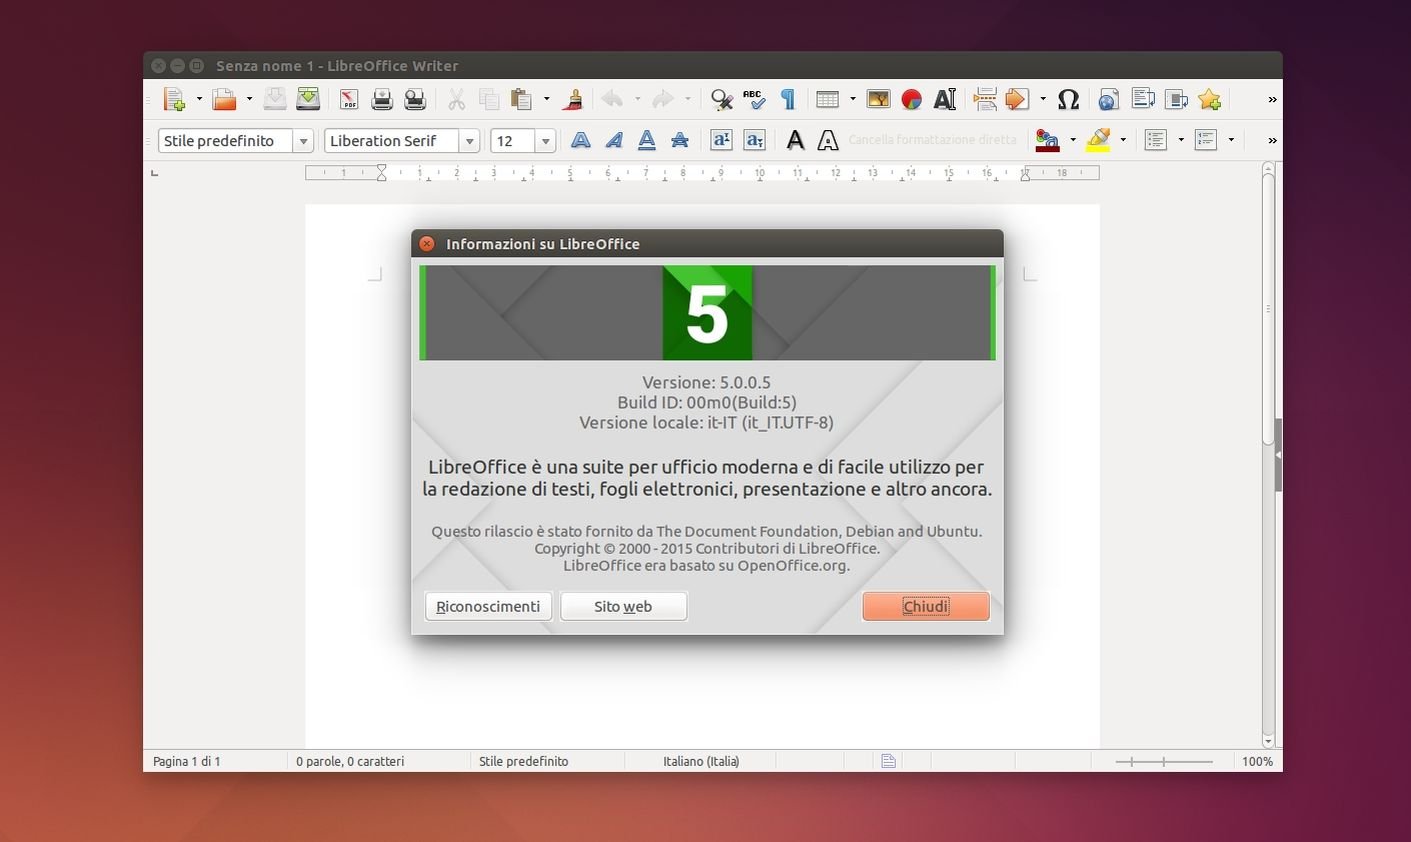The width and height of the screenshot is (1411, 842).
Task: Insert a chart using the pie icon
Action: 911,99
